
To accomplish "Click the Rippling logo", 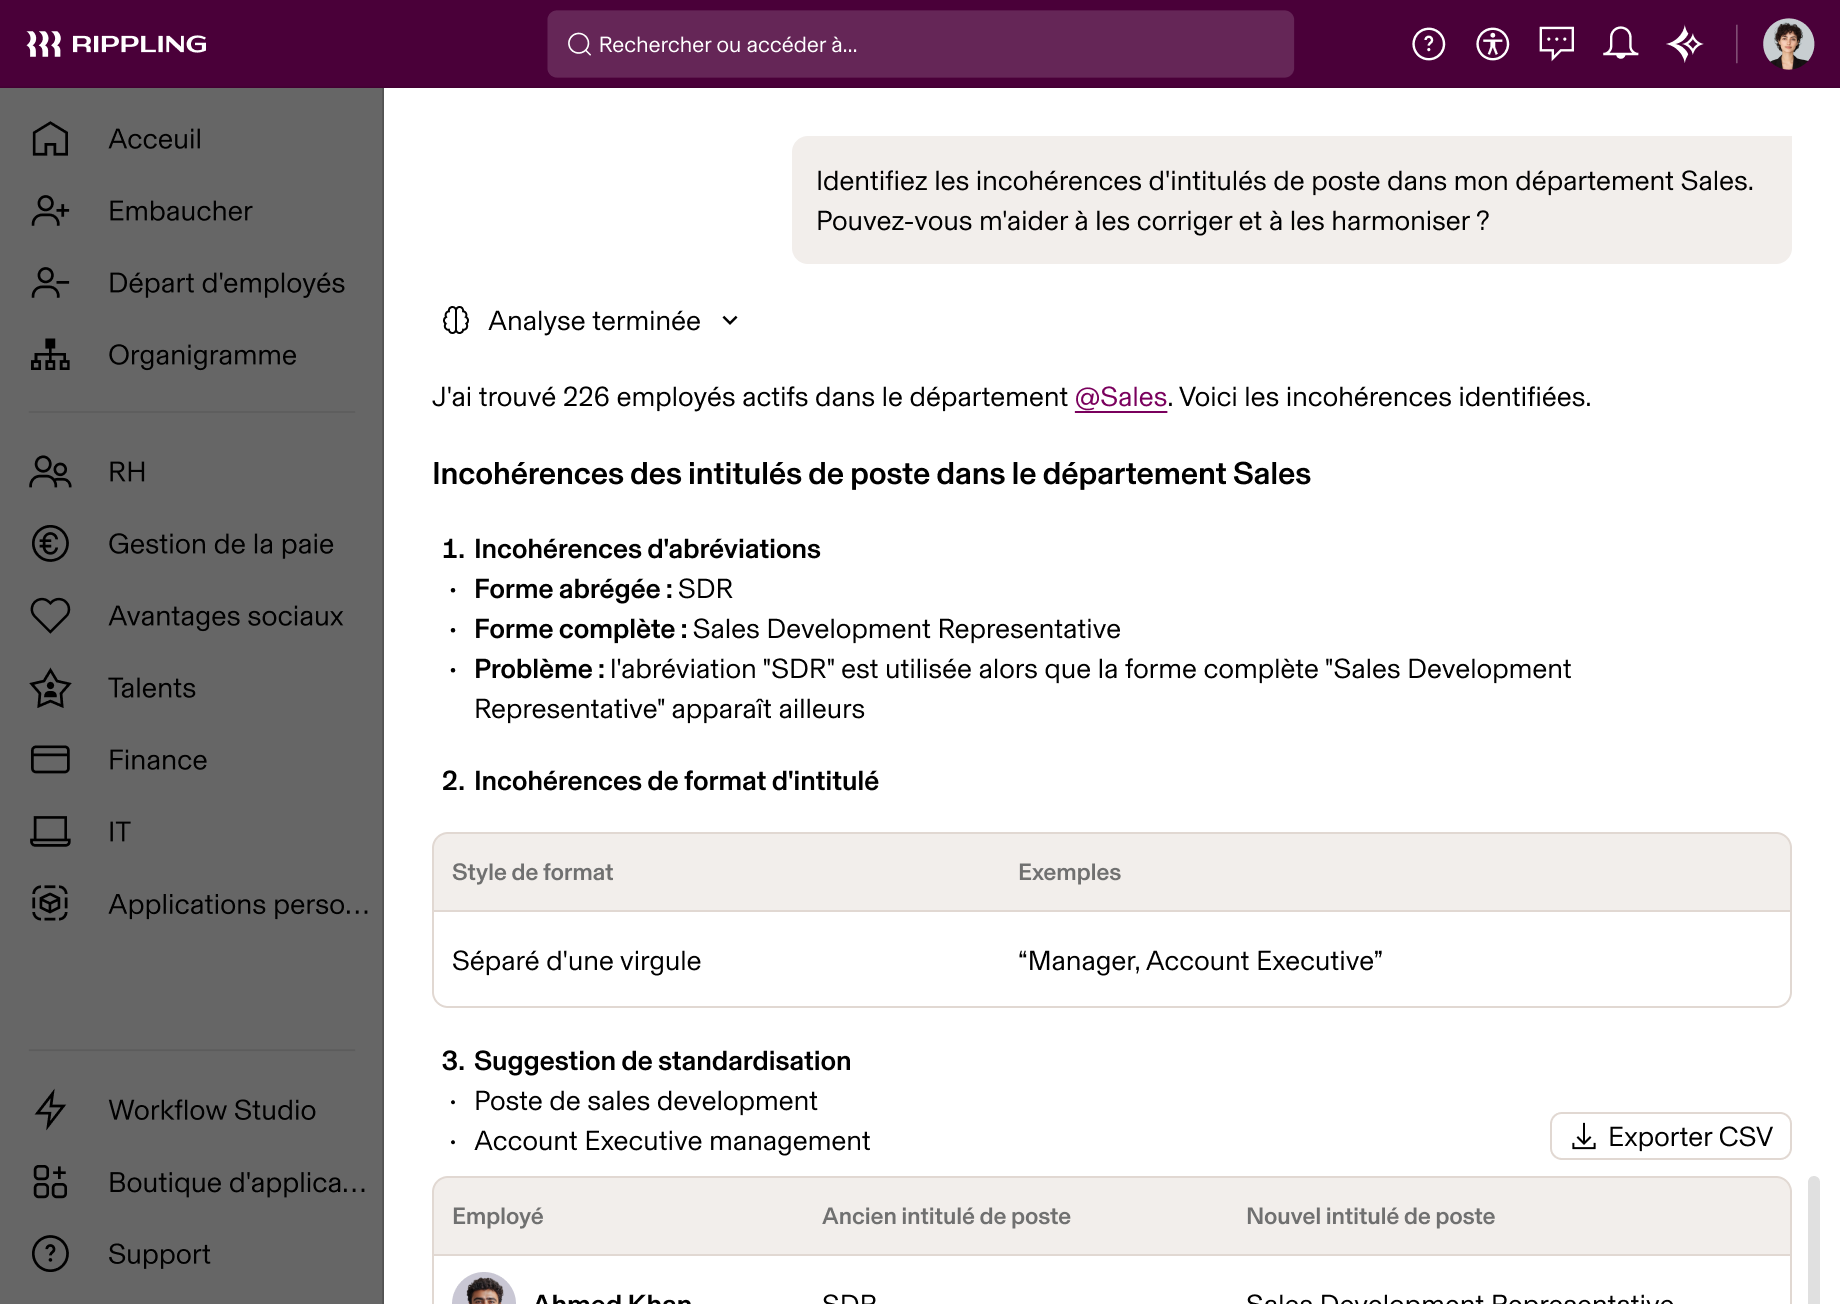I will [x=117, y=43].
